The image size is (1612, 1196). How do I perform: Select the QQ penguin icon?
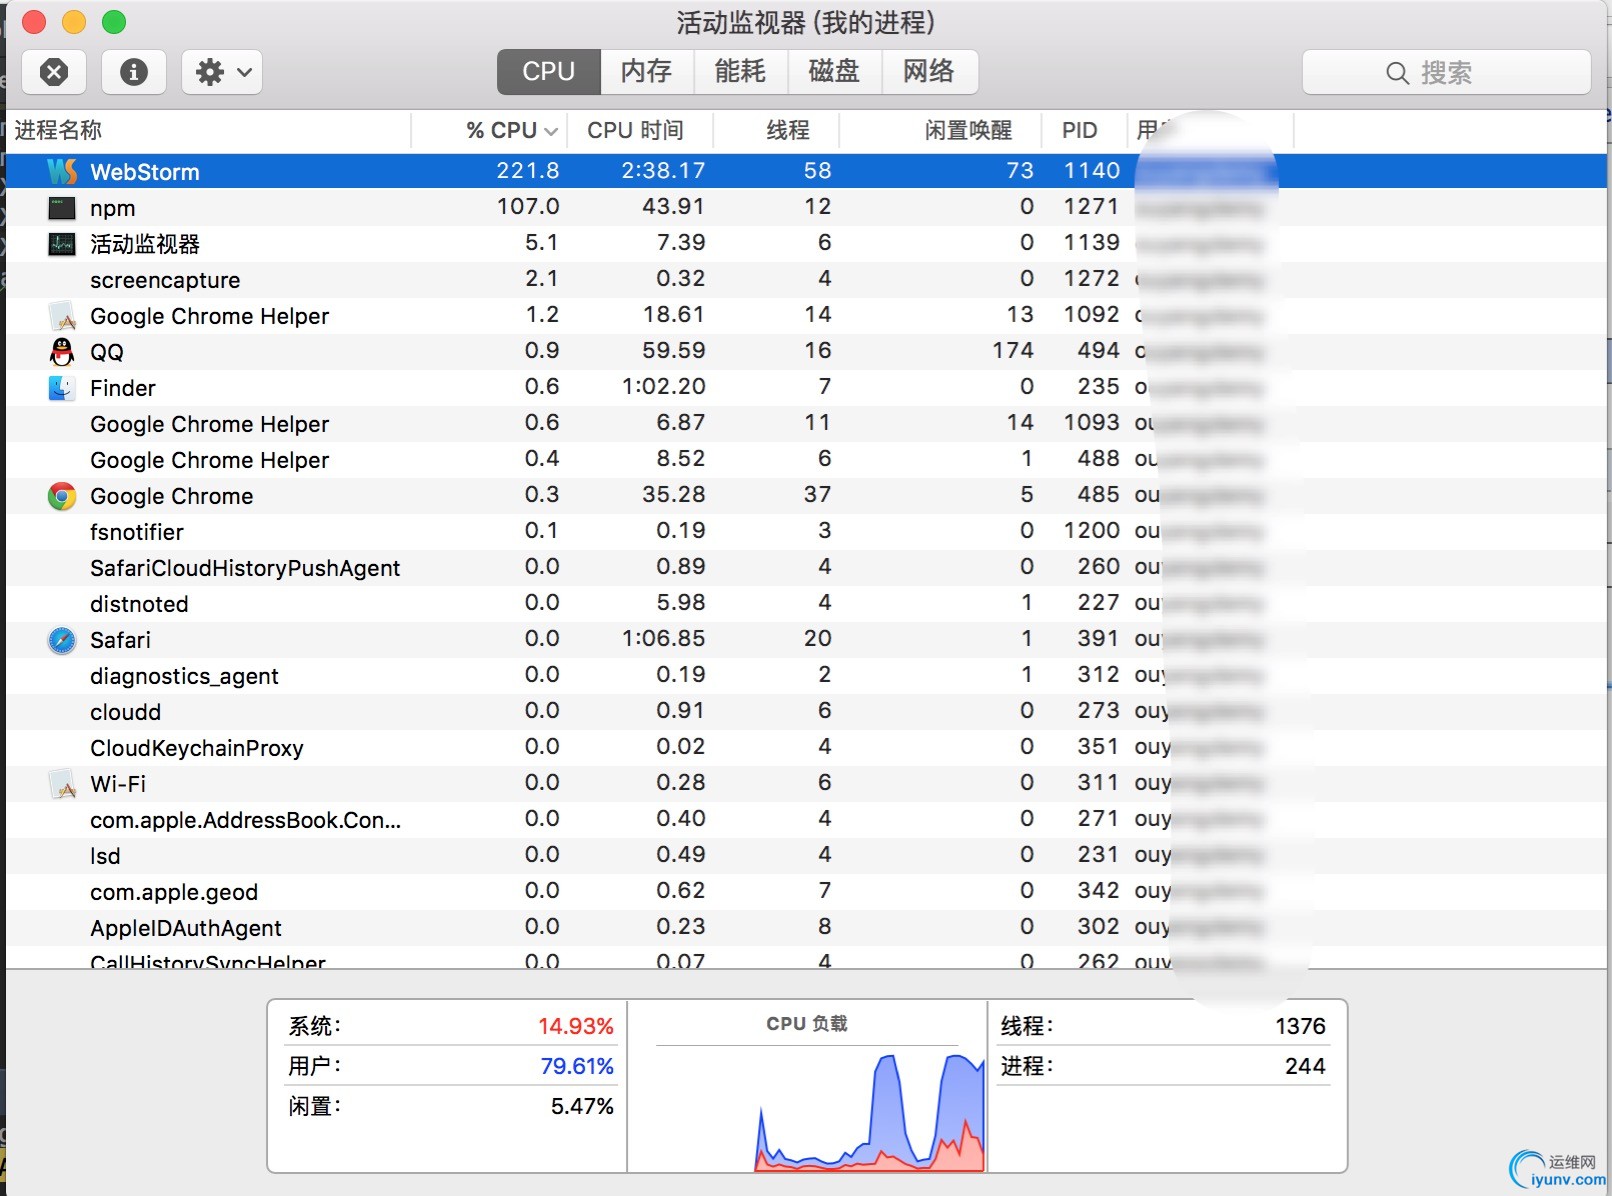(62, 352)
